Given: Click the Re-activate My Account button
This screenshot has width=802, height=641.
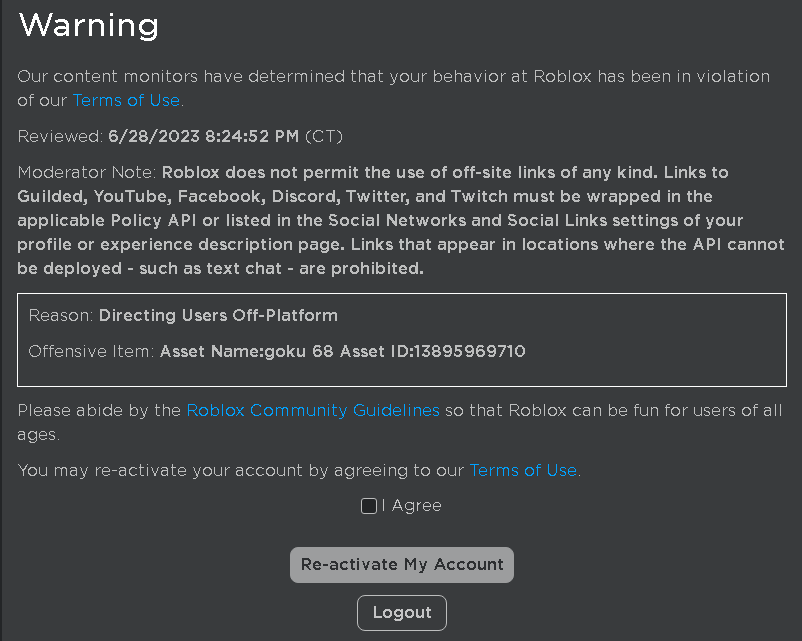Looking at the screenshot, I should [402, 565].
